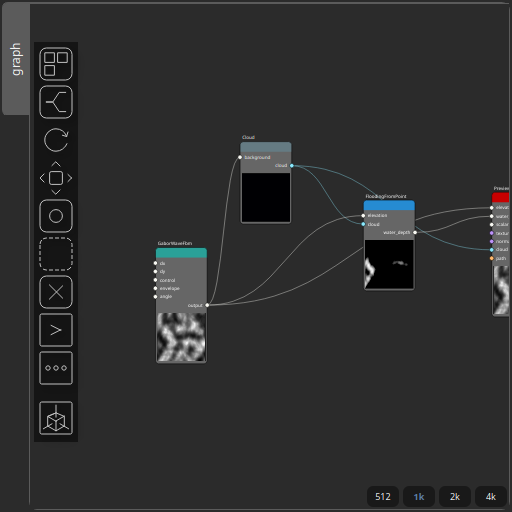Click the GaborWaveFbm title label
This screenshot has width=512, height=512.
[x=175, y=243]
